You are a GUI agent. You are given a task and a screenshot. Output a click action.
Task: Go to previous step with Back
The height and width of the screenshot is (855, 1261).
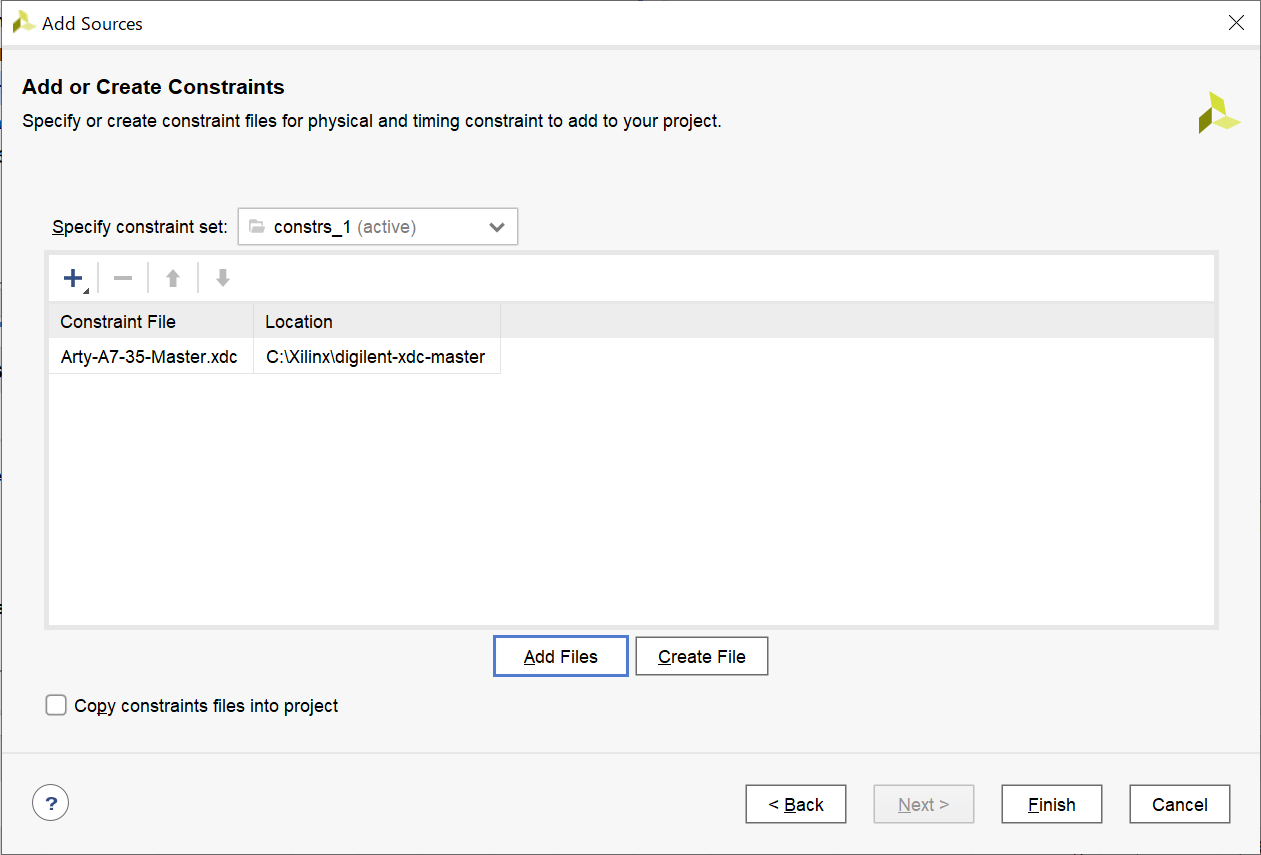[x=796, y=804]
